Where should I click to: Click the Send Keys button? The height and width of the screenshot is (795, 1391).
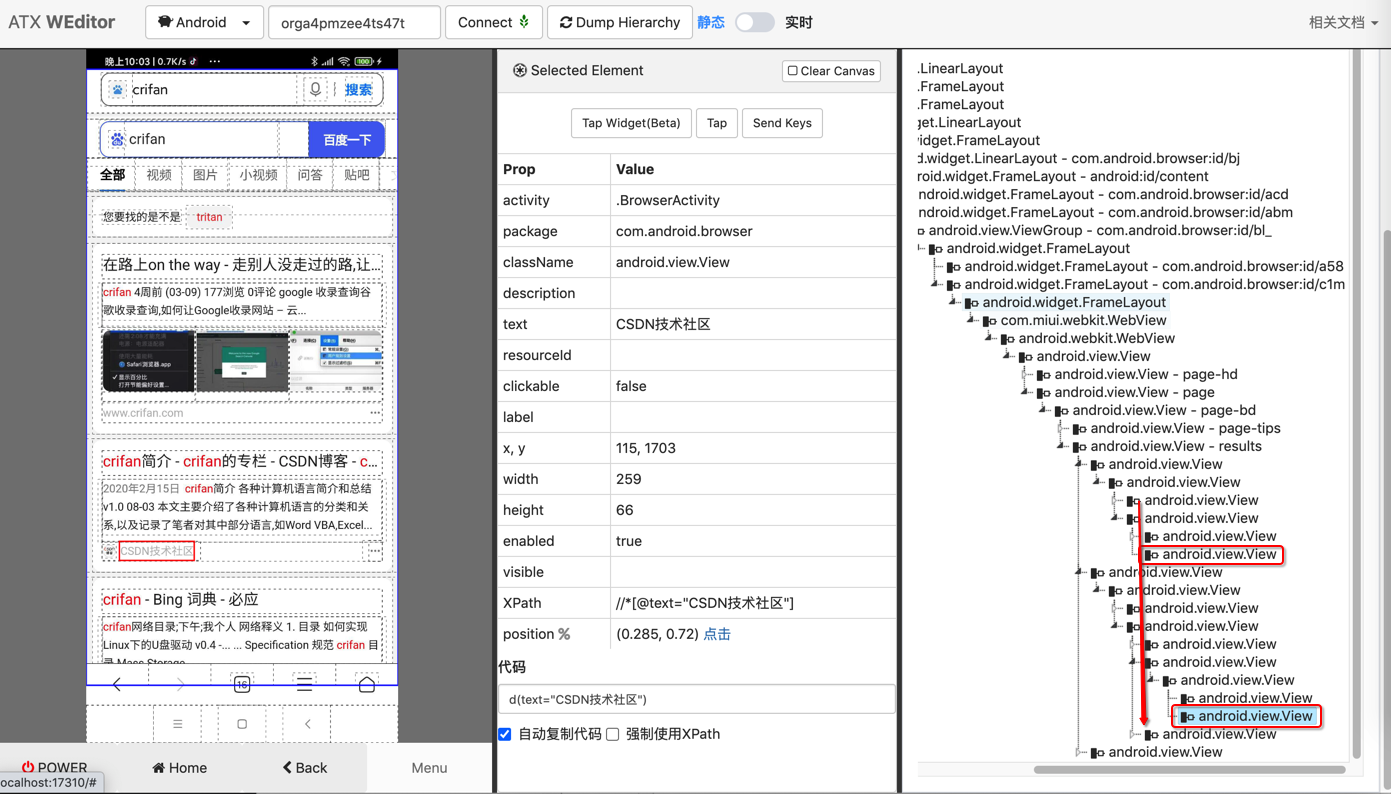click(782, 123)
